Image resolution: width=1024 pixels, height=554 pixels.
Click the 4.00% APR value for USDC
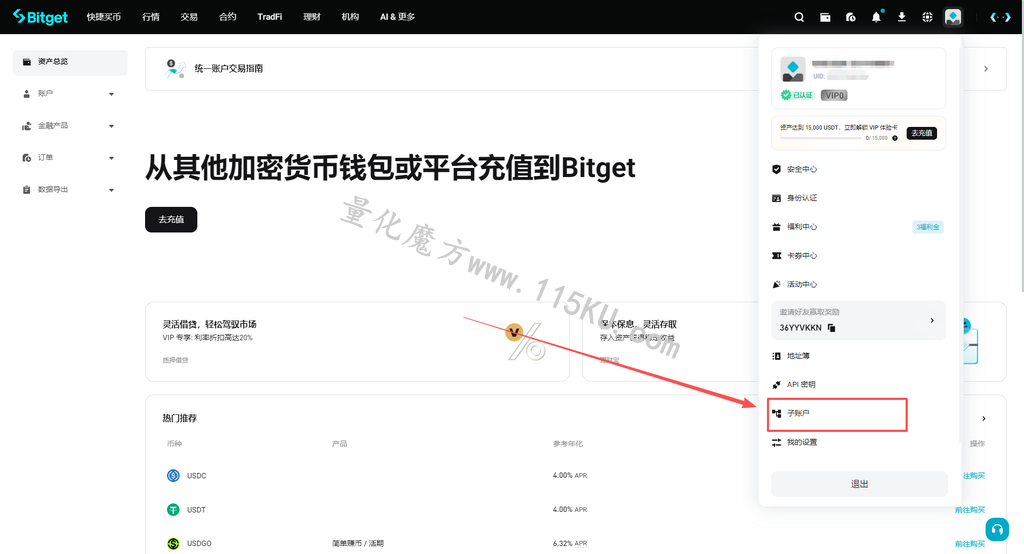569,476
